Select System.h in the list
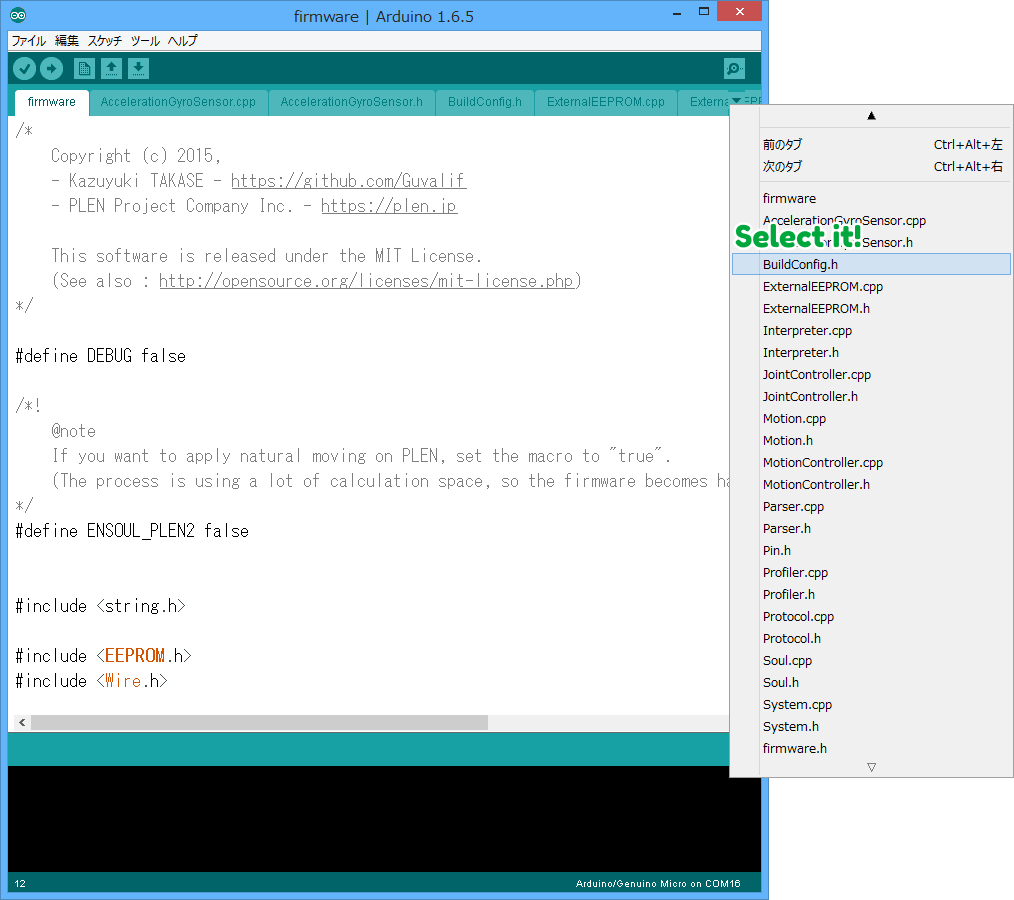This screenshot has height=900, width=1014. point(871,726)
